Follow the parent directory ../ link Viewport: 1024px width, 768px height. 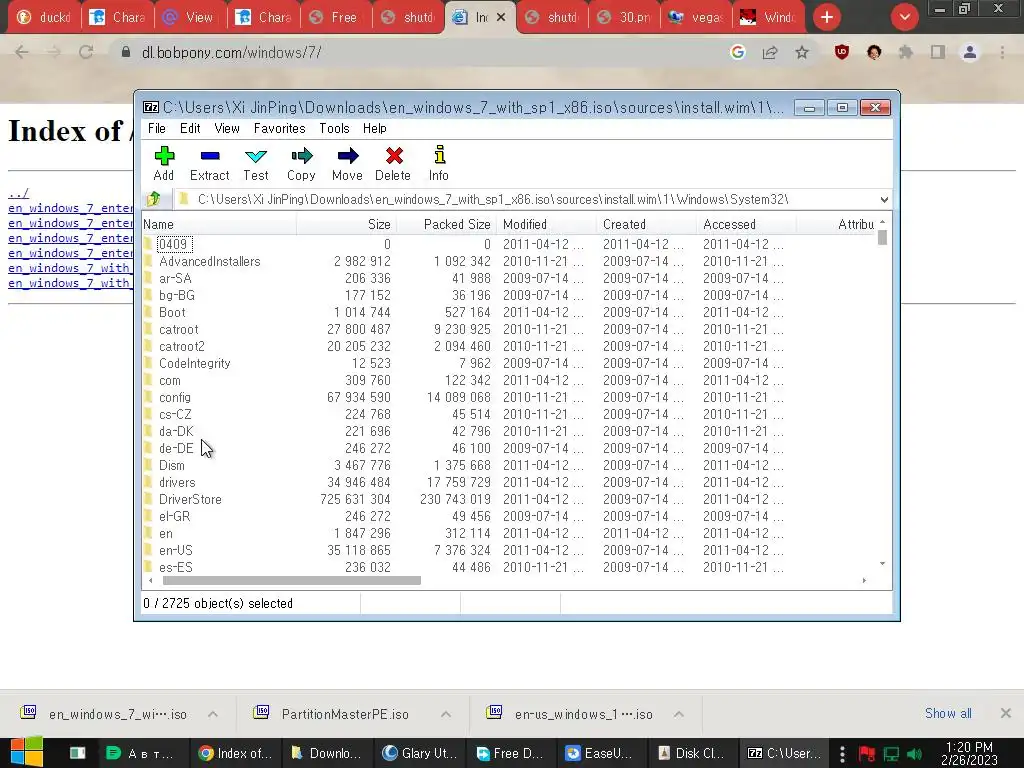coord(18,193)
